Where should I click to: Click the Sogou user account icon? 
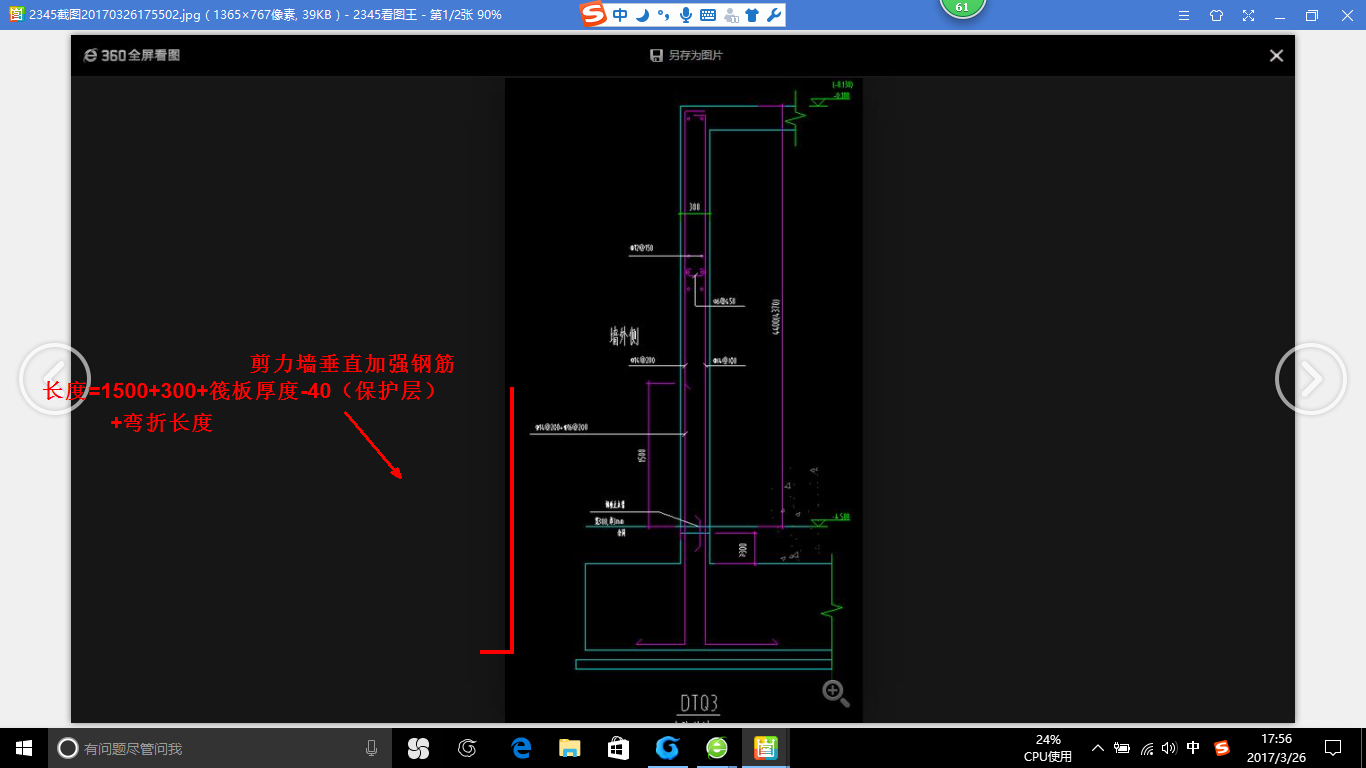pyautogui.click(x=730, y=15)
